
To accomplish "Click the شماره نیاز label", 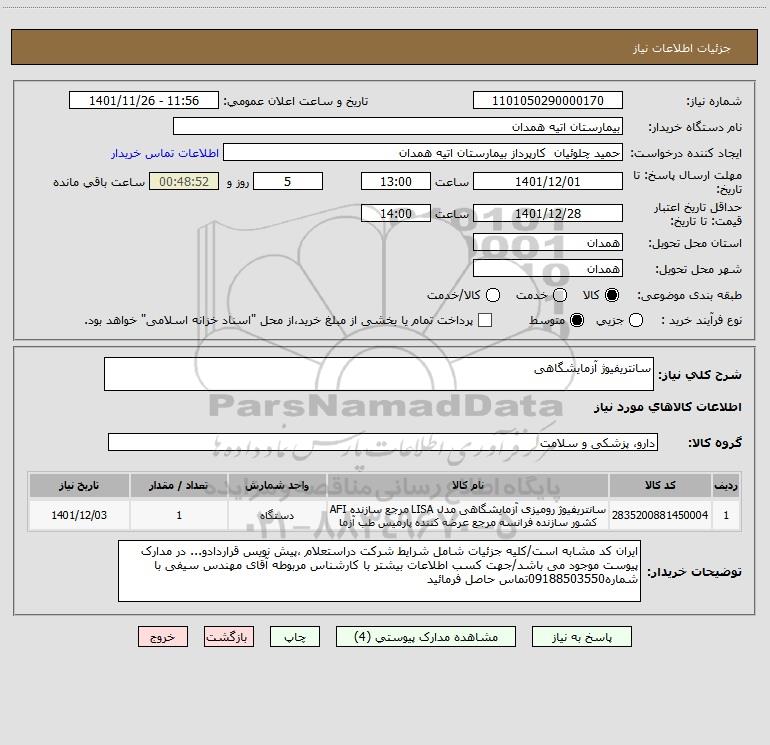I will (714, 102).
